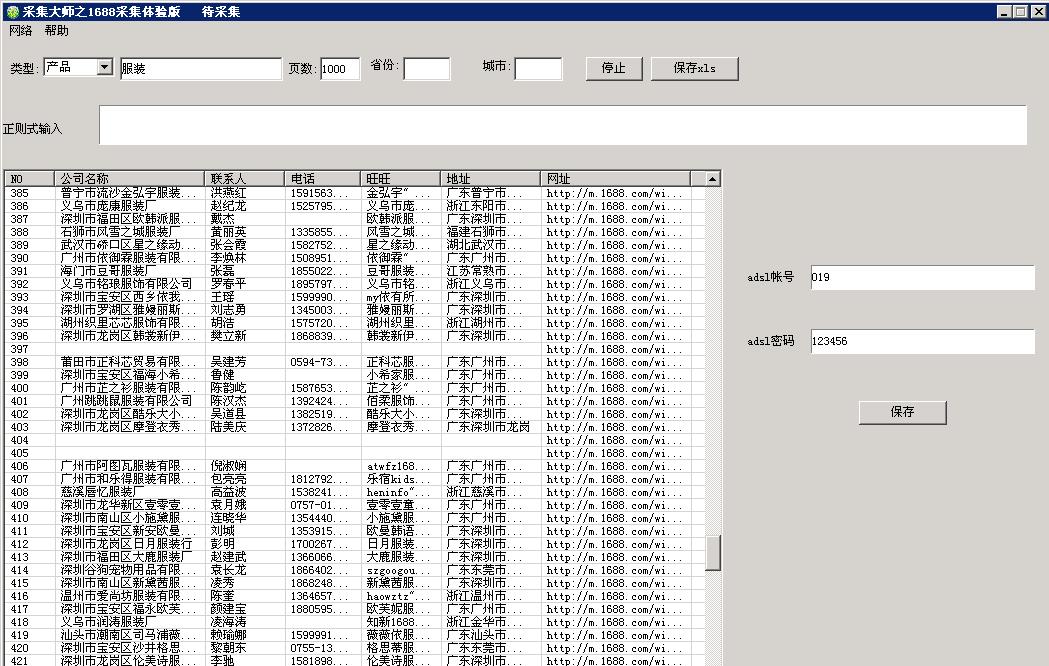Click the 联系人 column header
The image size is (1049, 666).
tap(245, 178)
